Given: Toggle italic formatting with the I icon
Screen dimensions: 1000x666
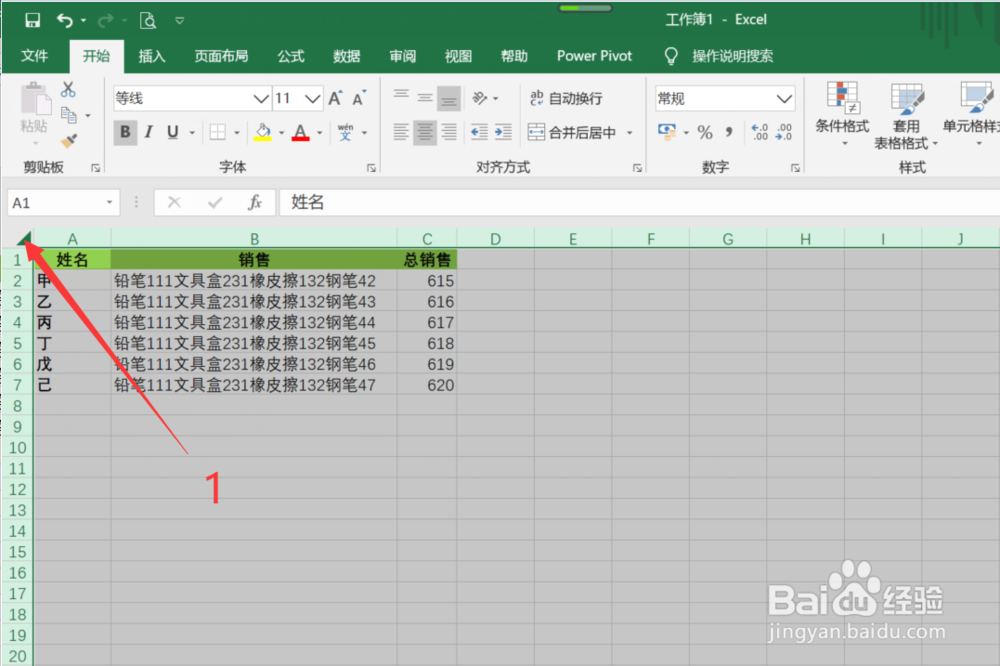Looking at the screenshot, I should pyautogui.click(x=148, y=132).
